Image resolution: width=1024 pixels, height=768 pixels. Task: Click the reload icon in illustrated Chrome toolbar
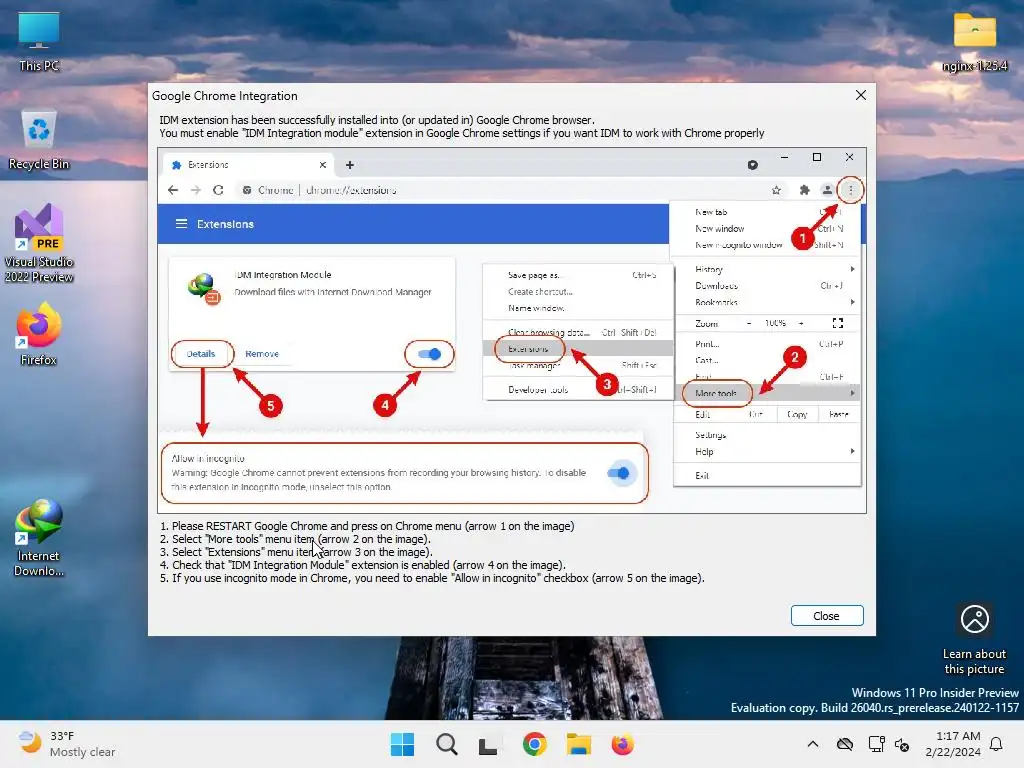pos(218,190)
